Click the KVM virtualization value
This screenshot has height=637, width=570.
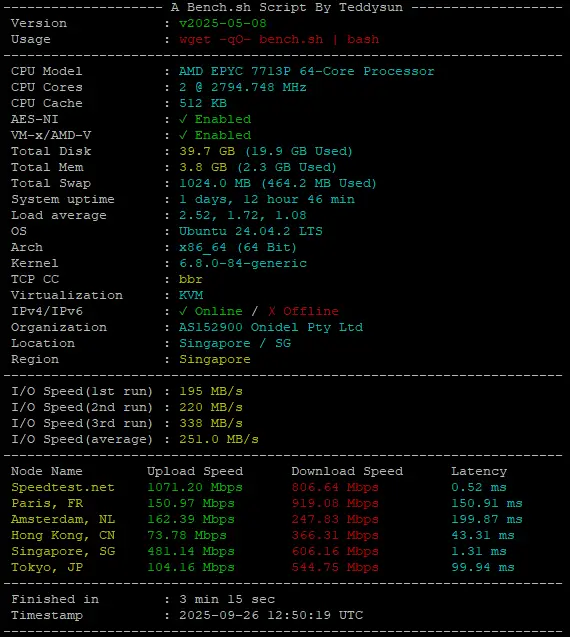191,295
